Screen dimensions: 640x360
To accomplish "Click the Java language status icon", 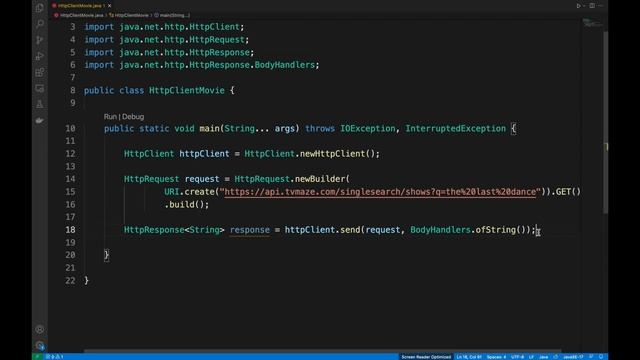I will [556, 357].
